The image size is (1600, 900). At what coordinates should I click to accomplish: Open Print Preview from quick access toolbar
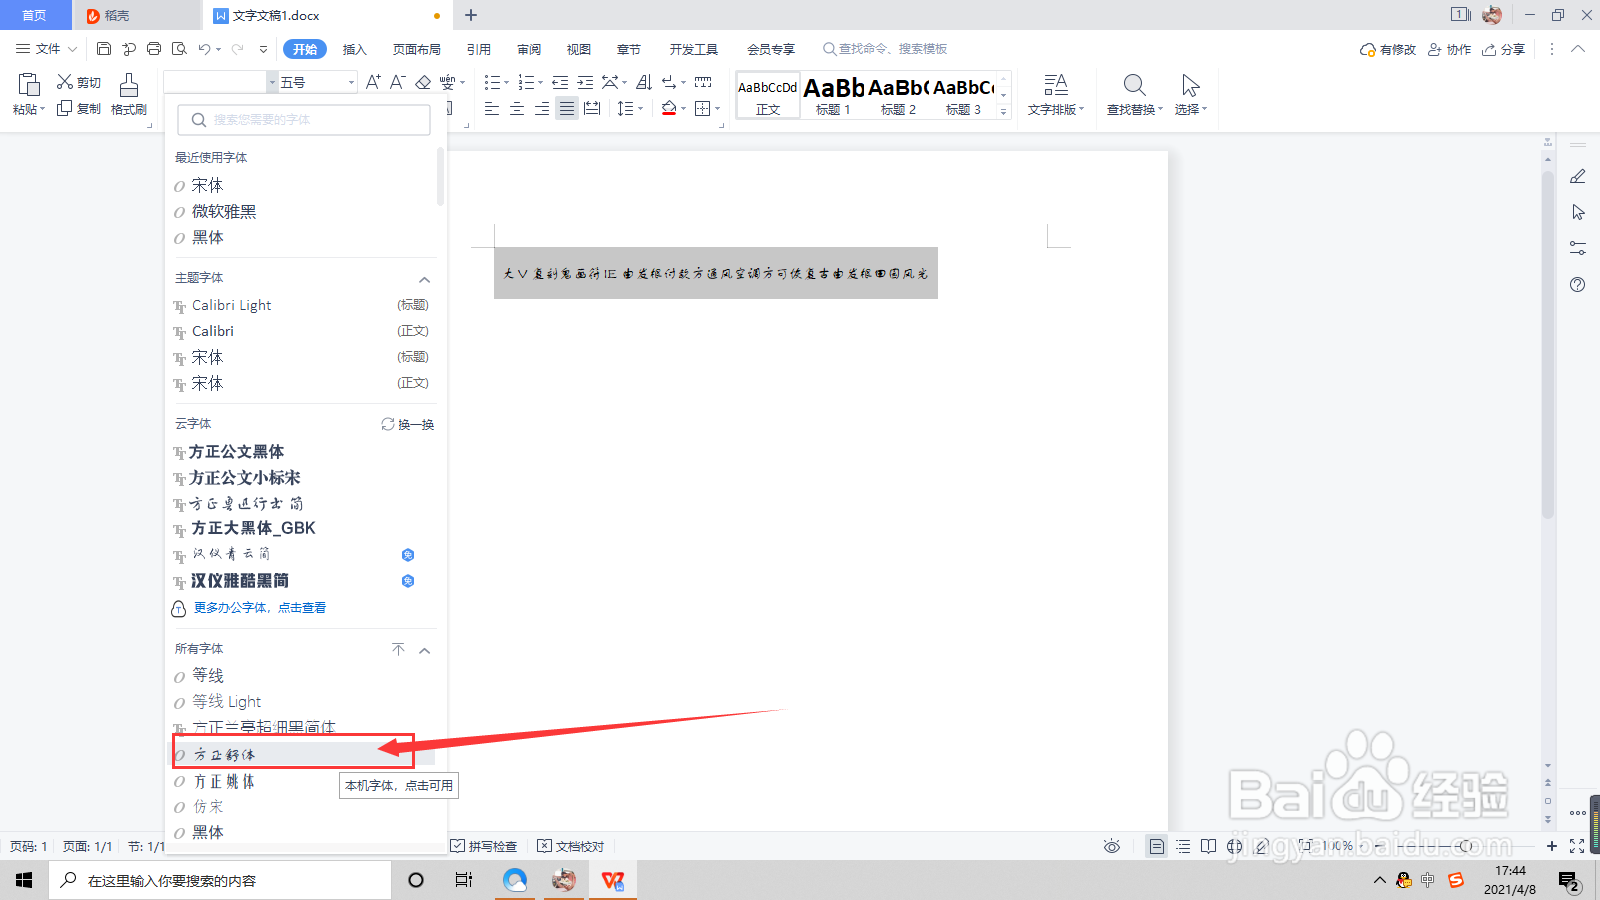(x=180, y=49)
